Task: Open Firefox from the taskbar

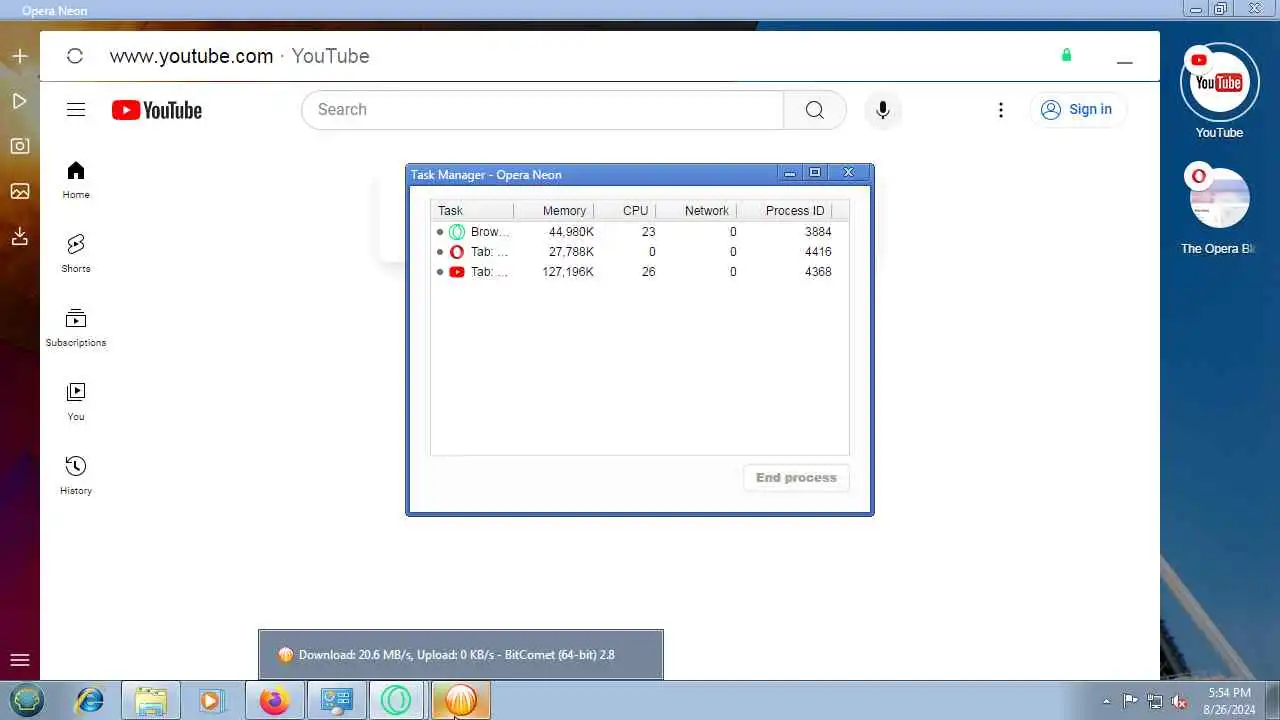Action: click(x=274, y=700)
